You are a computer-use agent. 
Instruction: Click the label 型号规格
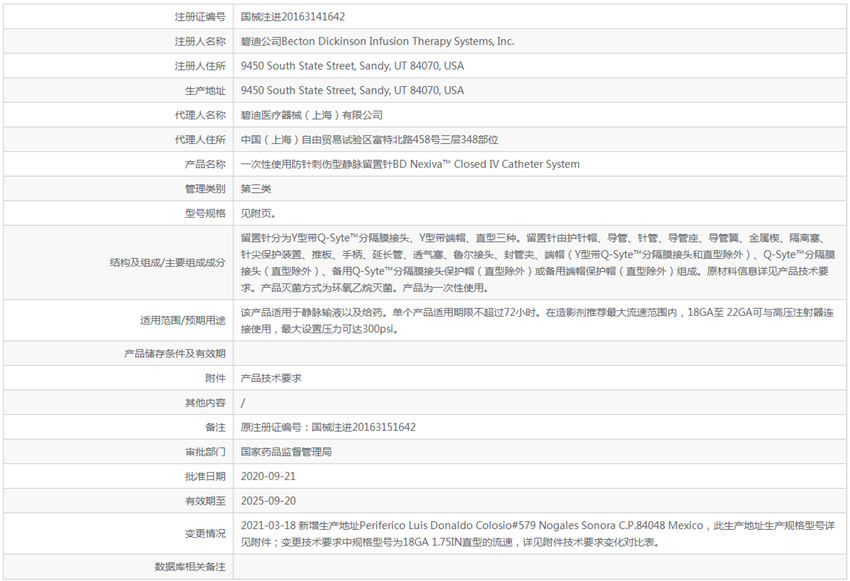[205, 214]
